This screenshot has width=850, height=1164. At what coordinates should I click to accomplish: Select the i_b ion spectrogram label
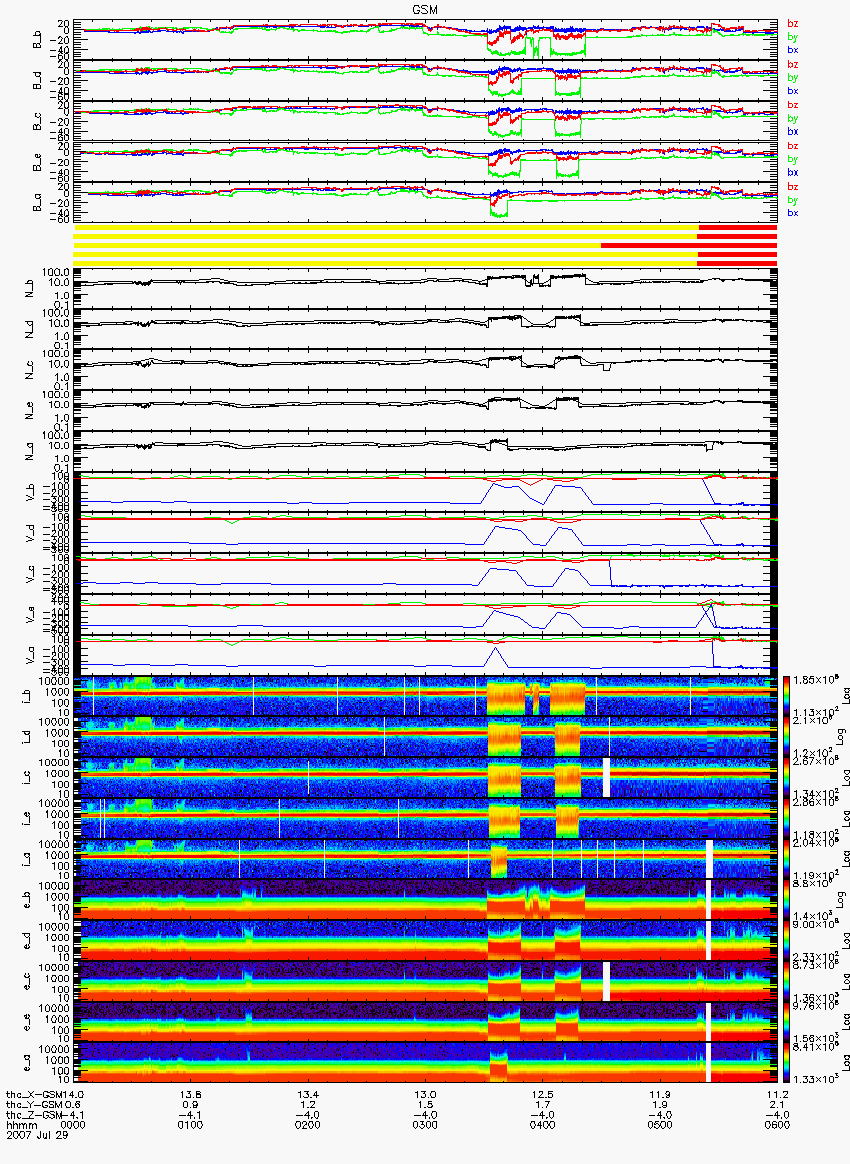pos(27,696)
